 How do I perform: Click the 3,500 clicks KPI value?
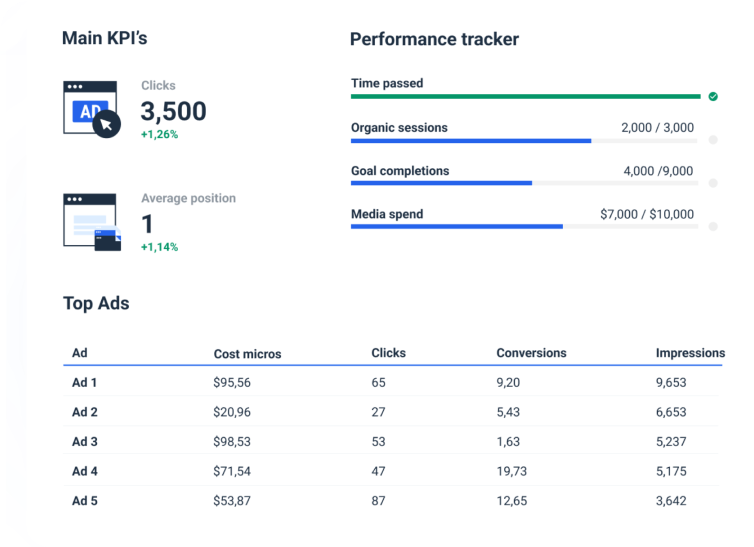pyautogui.click(x=173, y=111)
